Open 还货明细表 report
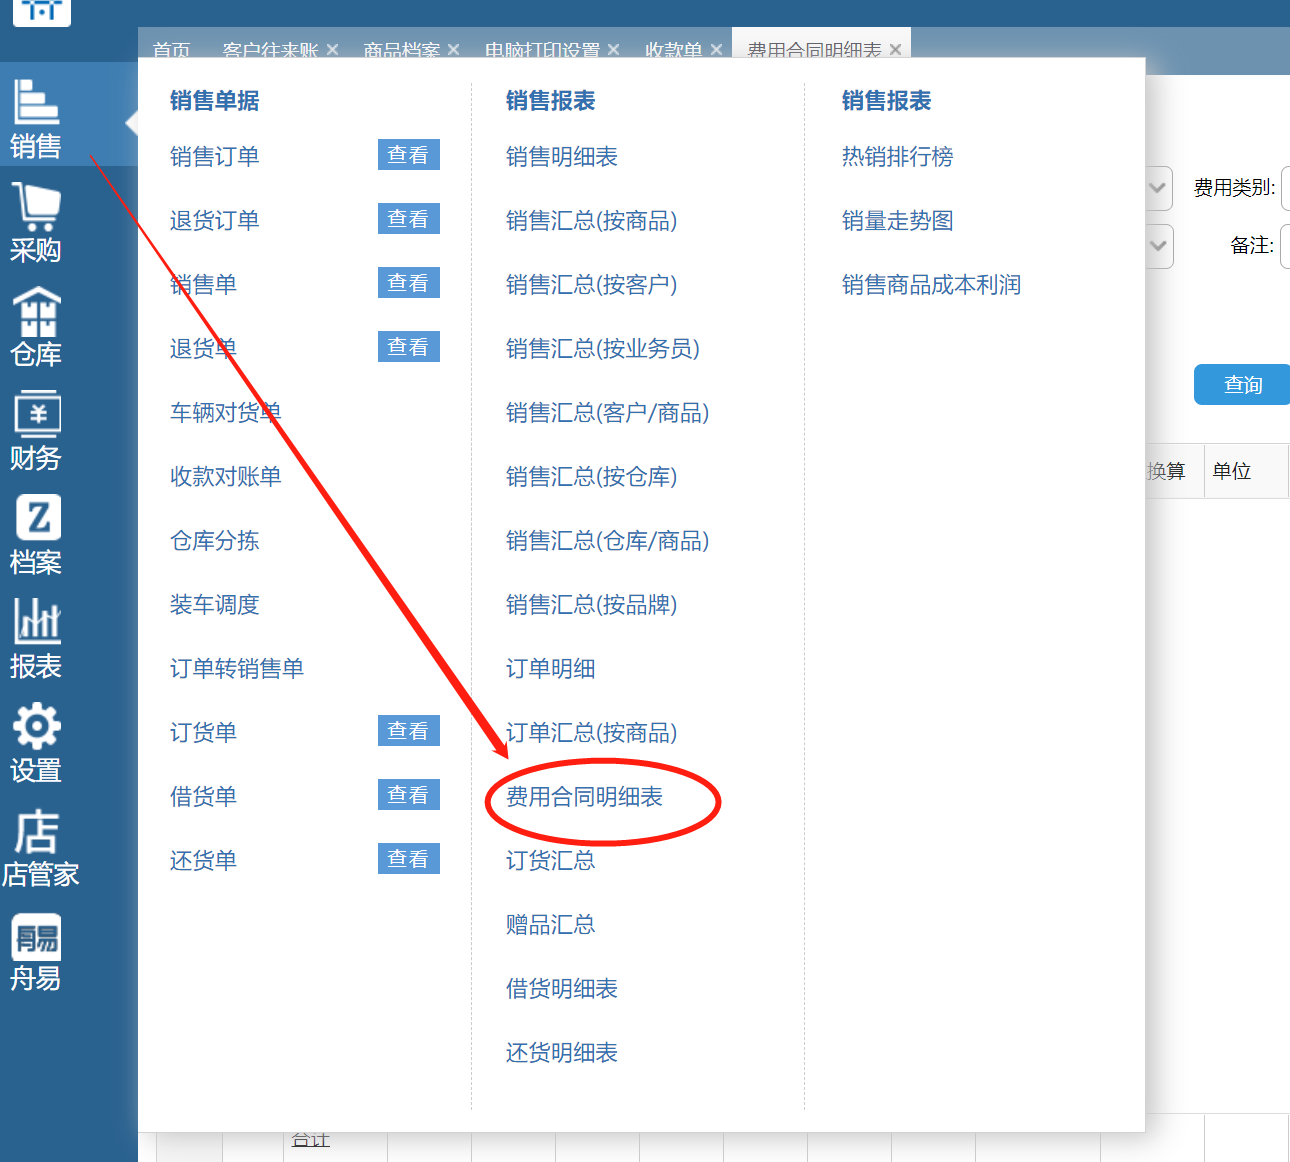1290x1162 pixels. (x=562, y=1053)
